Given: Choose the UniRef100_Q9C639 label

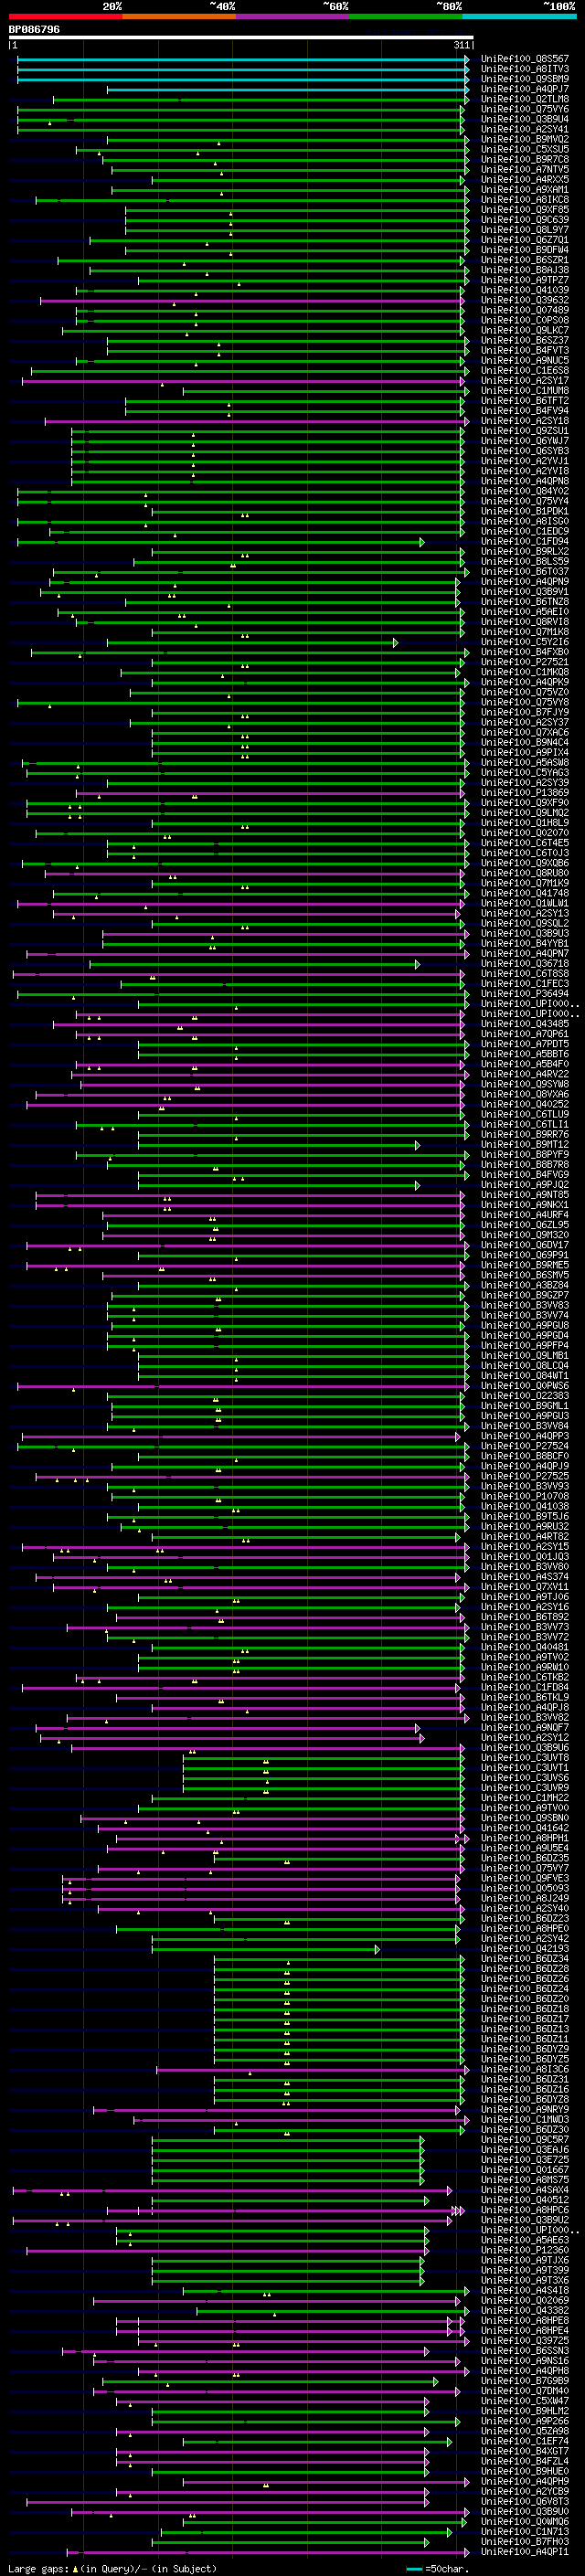Looking at the screenshot, I should 524,220.
